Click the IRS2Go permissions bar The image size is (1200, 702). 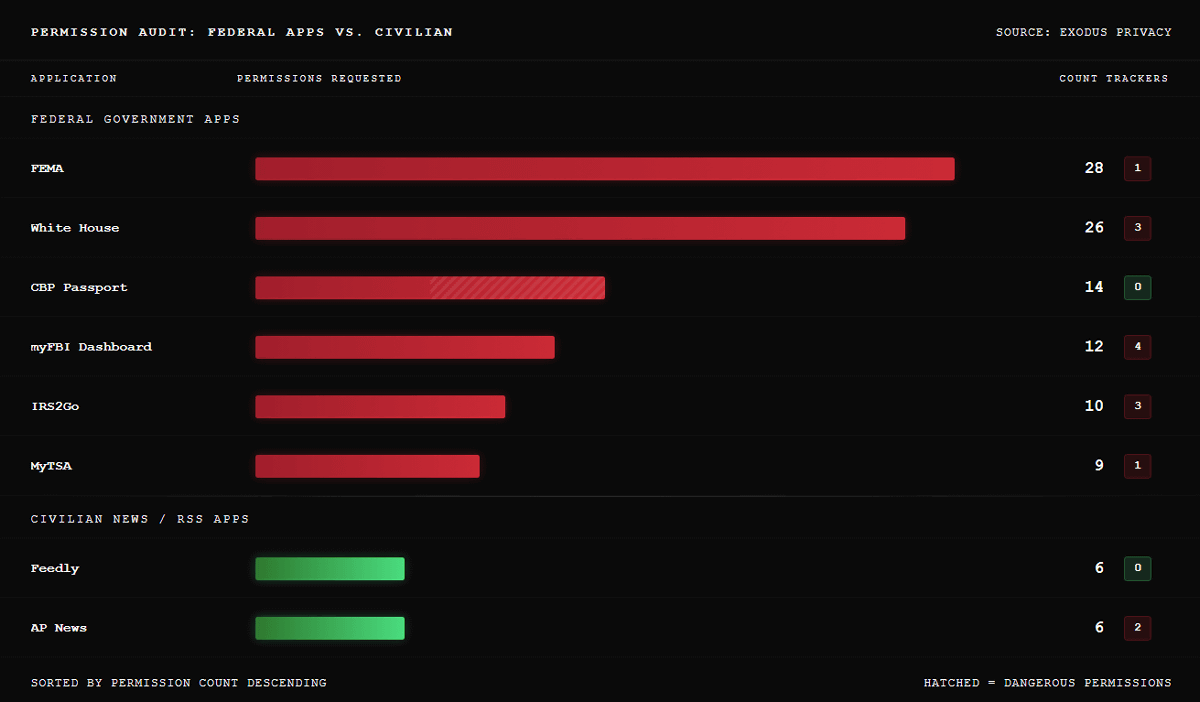380,407
